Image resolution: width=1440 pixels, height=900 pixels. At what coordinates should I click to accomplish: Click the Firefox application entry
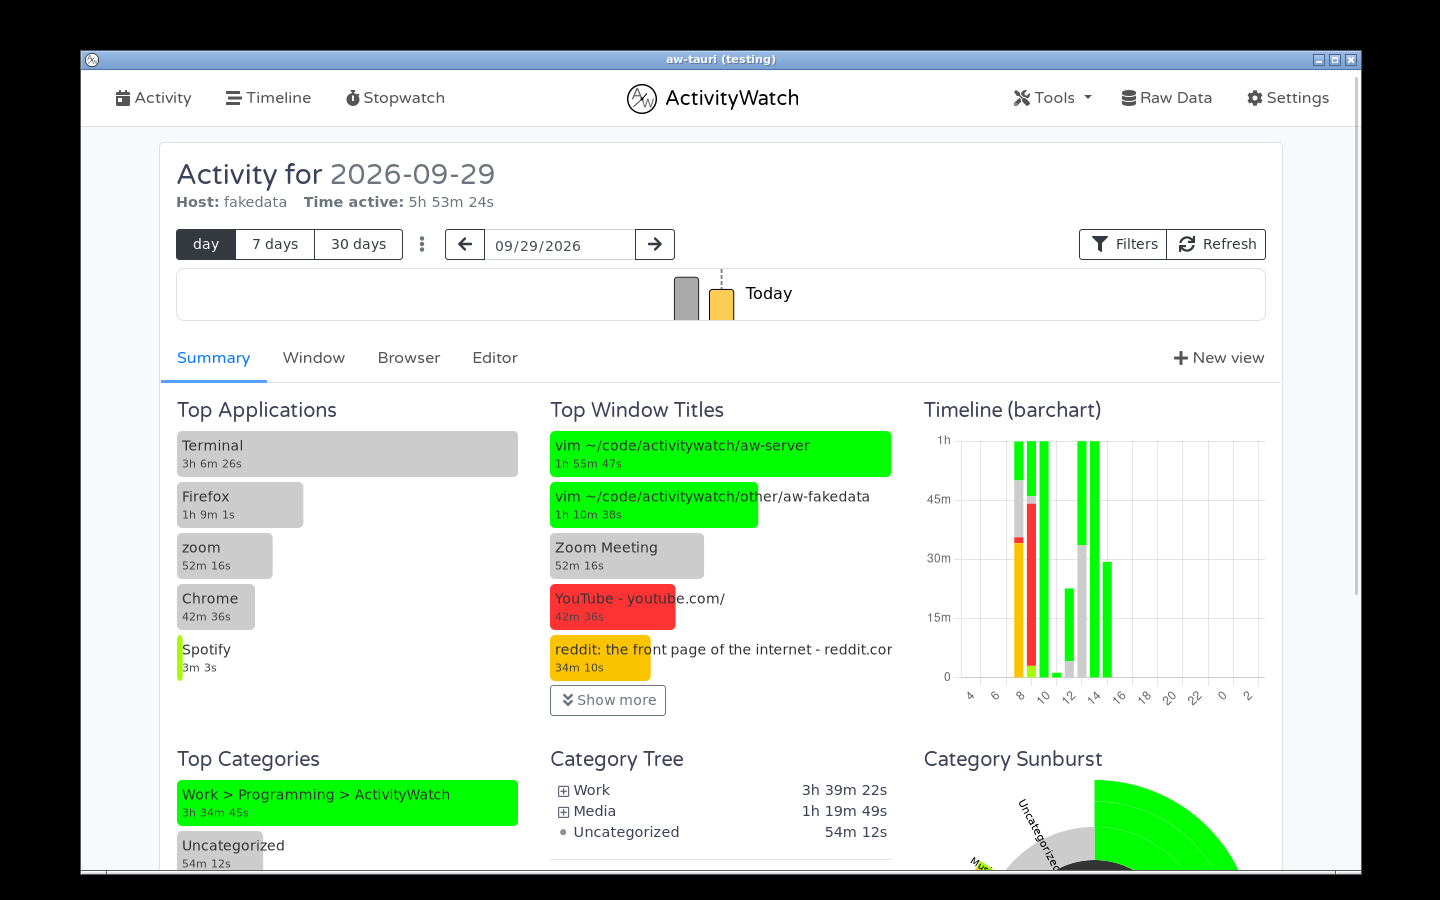240,505
